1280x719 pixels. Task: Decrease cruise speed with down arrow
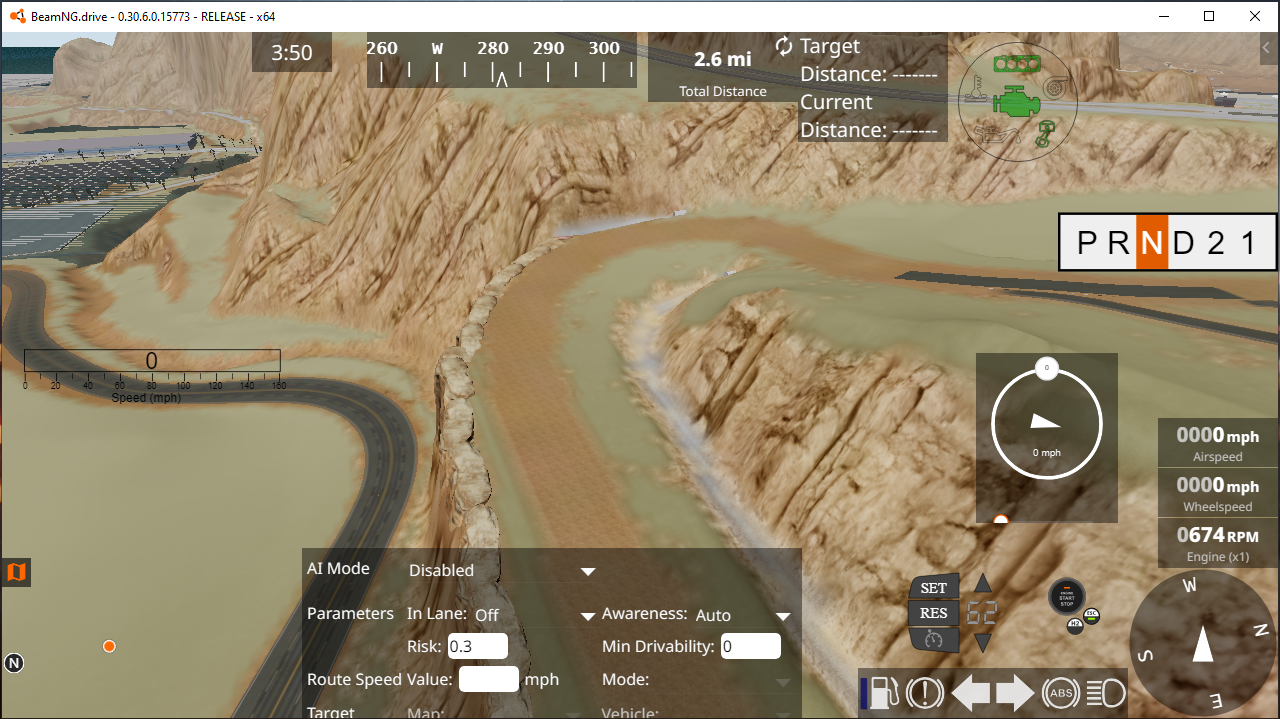[x=983, y=642]
